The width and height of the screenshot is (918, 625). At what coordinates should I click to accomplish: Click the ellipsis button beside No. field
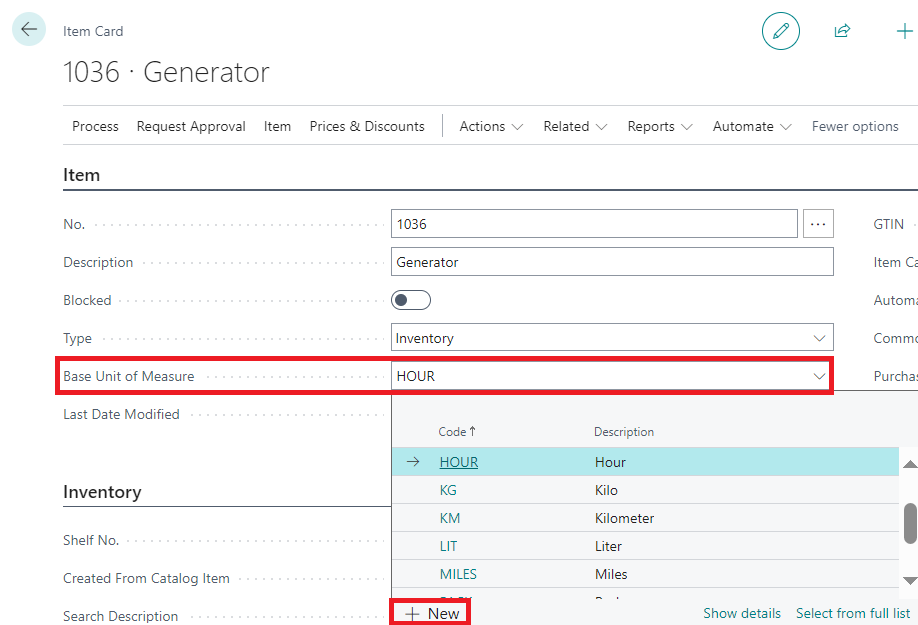(818, 224)
